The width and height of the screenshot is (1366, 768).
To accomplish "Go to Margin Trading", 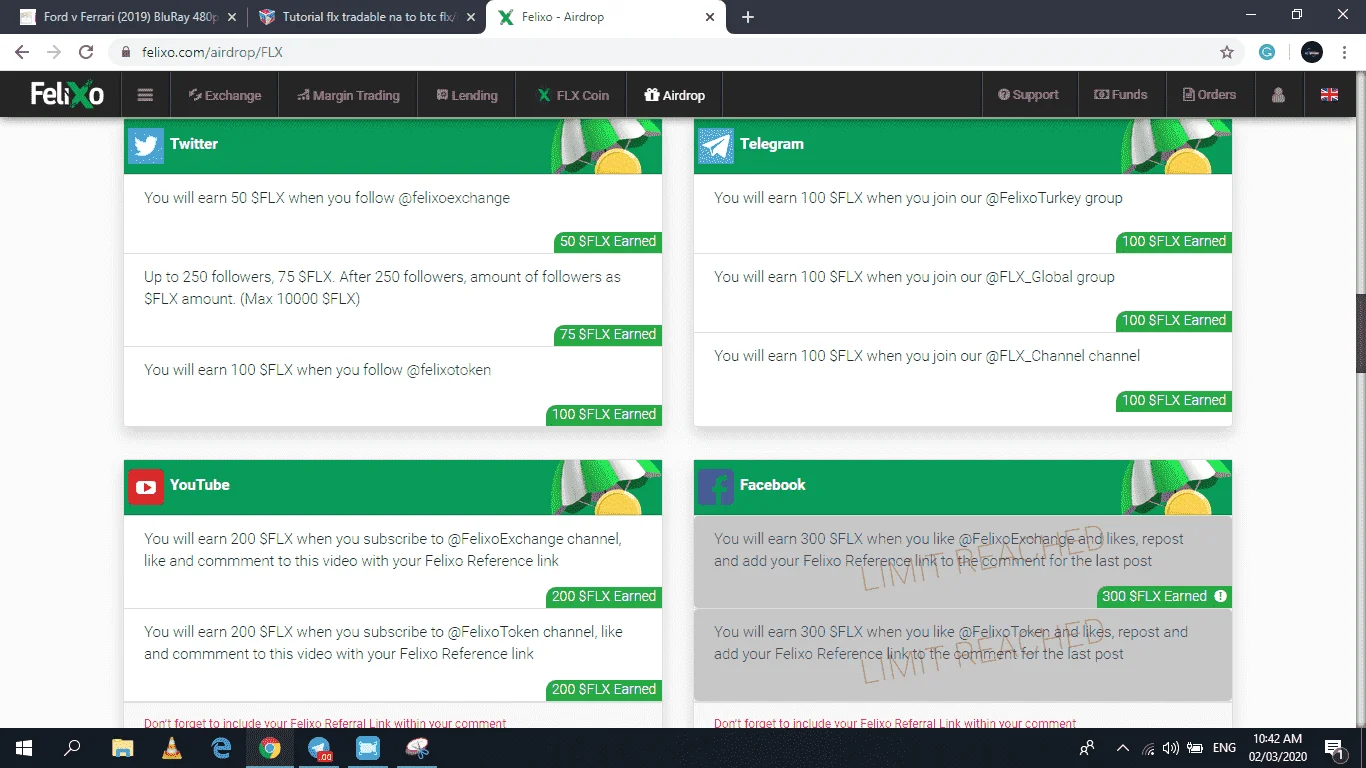I will (348, 95).
